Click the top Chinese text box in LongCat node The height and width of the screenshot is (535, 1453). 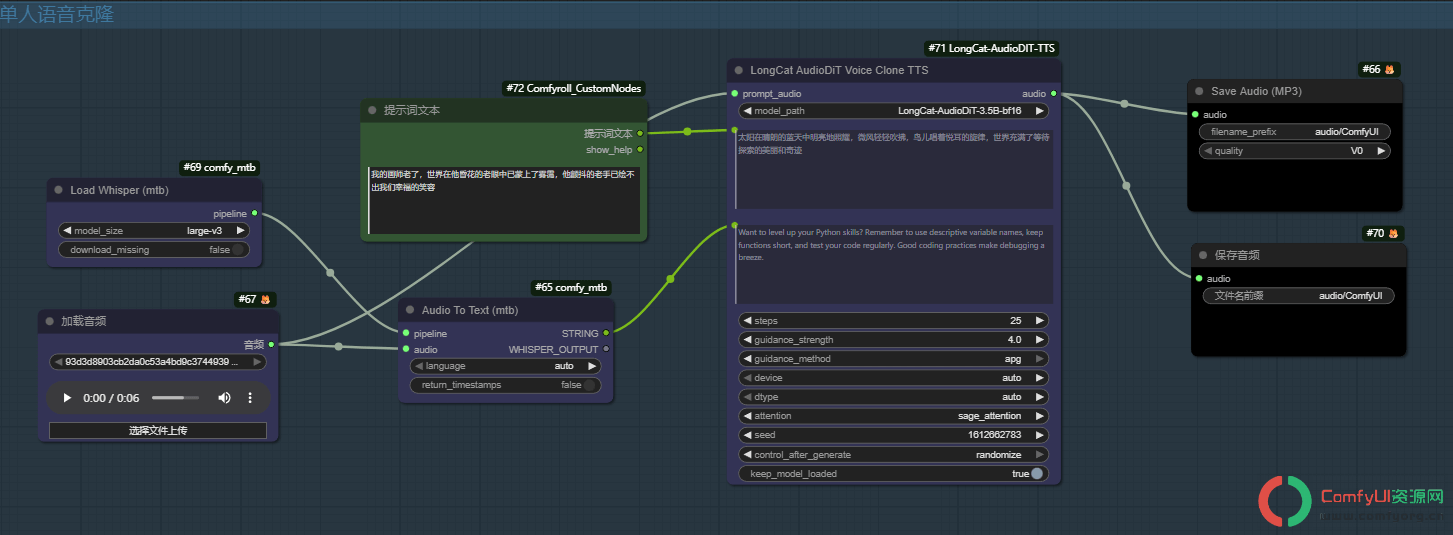(893, 168)
